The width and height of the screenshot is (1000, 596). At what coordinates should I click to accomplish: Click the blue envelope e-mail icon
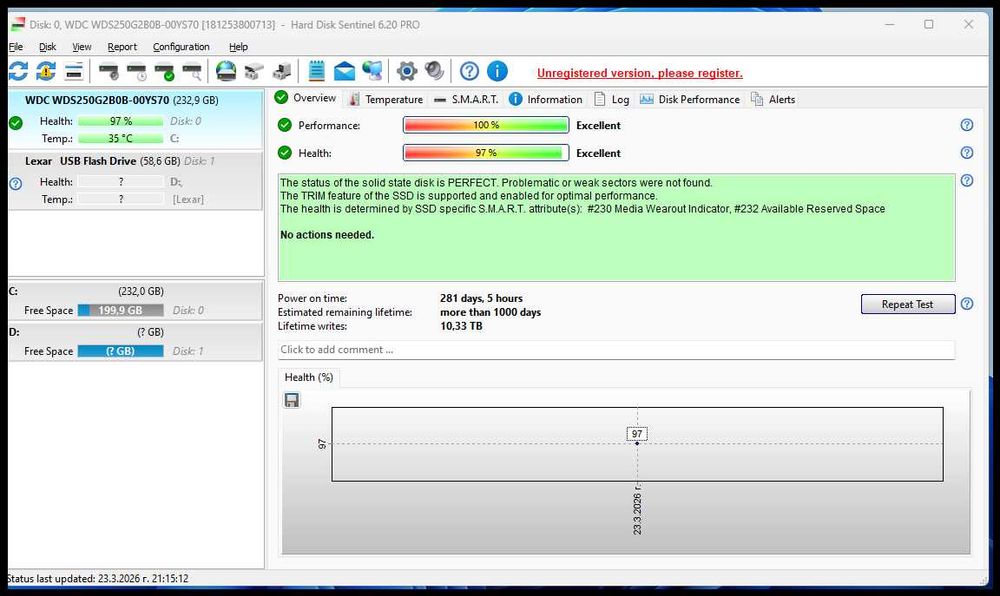(344, 71)
